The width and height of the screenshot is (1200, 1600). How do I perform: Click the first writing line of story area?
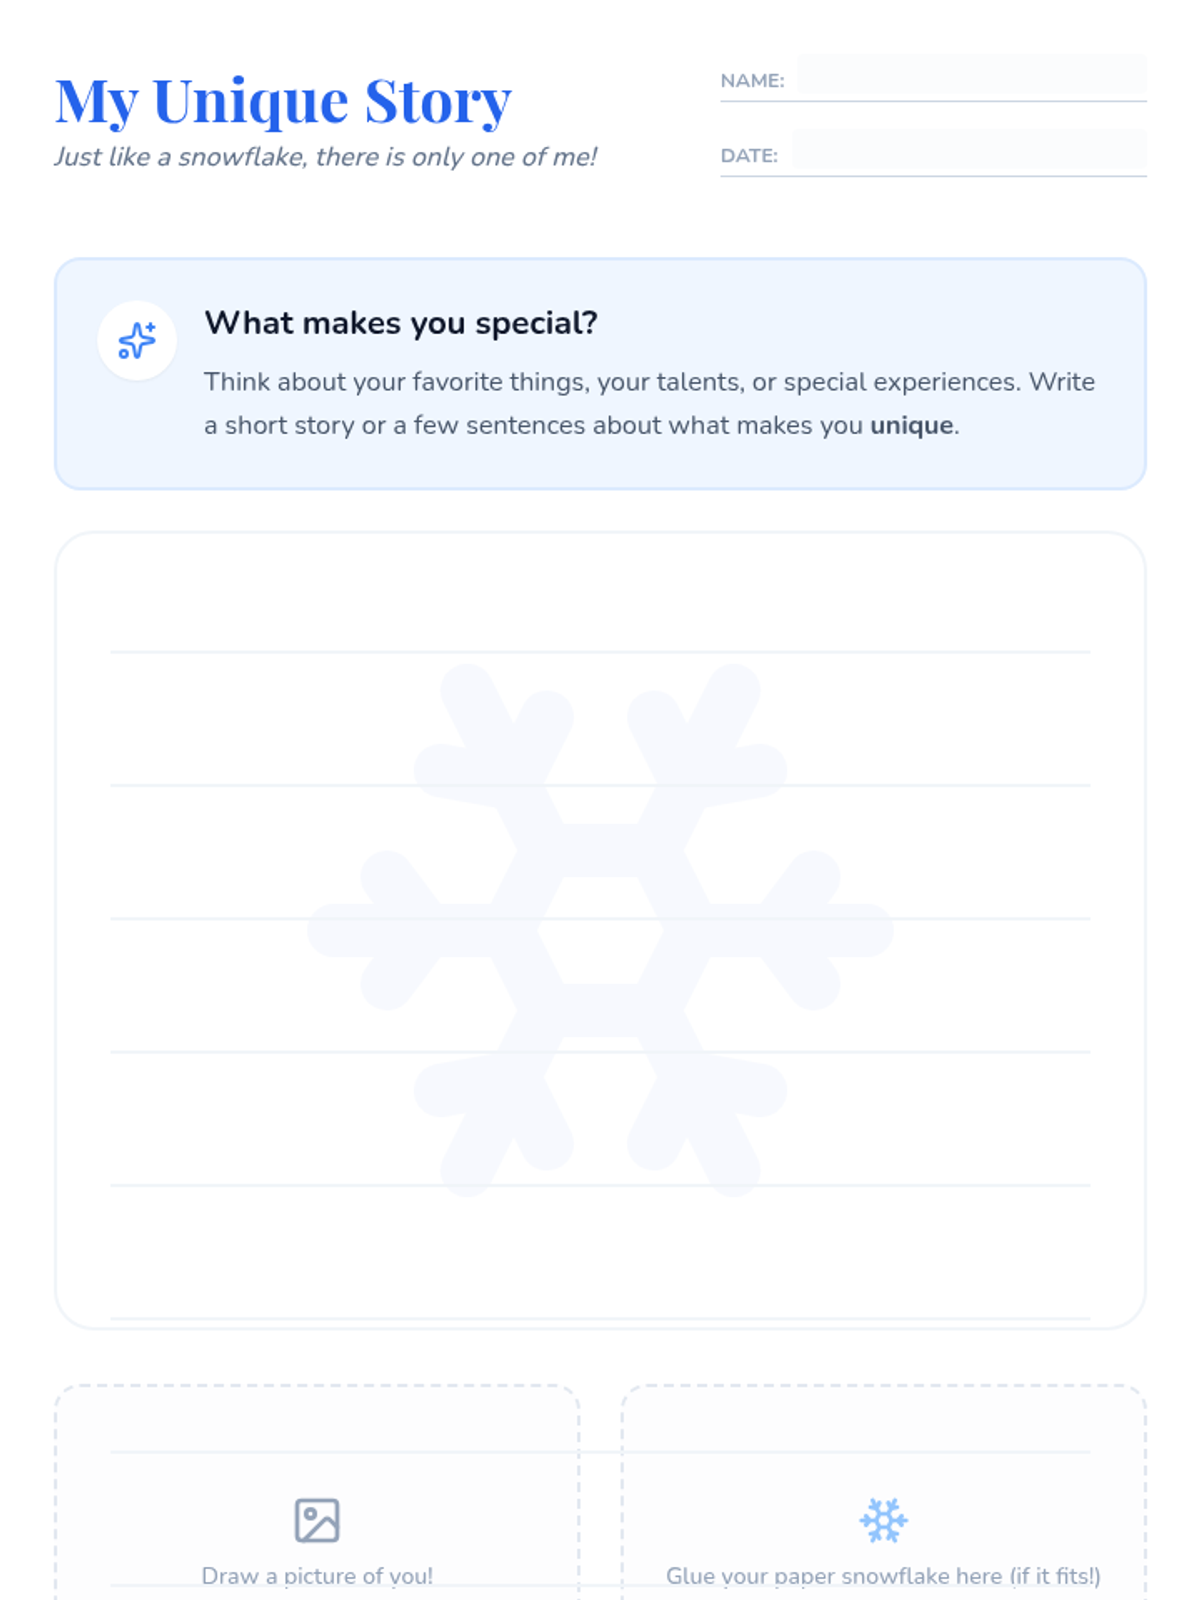600,652
